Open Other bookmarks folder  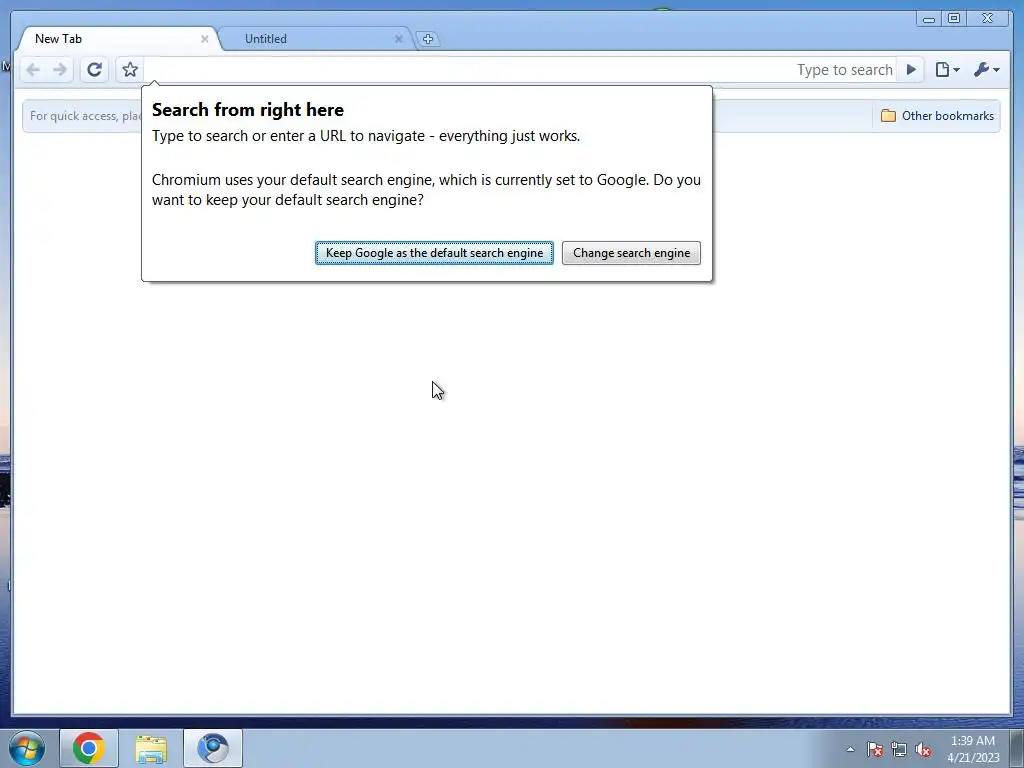point(937,116)
